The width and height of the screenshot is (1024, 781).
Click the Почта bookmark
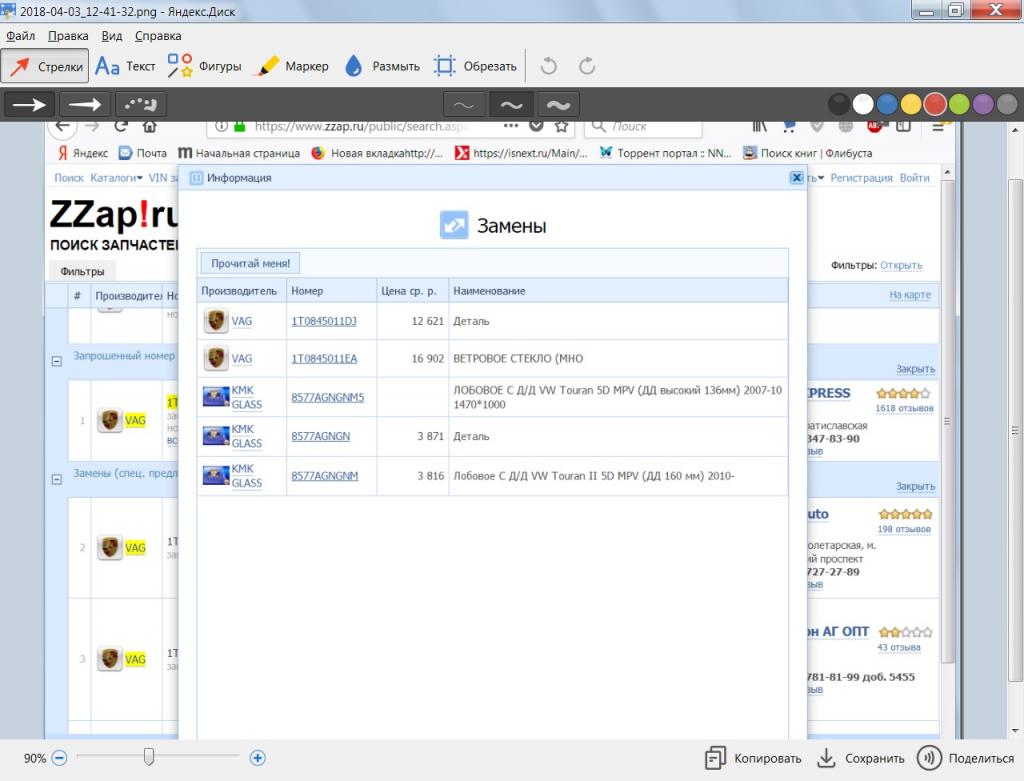click(x=143, y=153)
